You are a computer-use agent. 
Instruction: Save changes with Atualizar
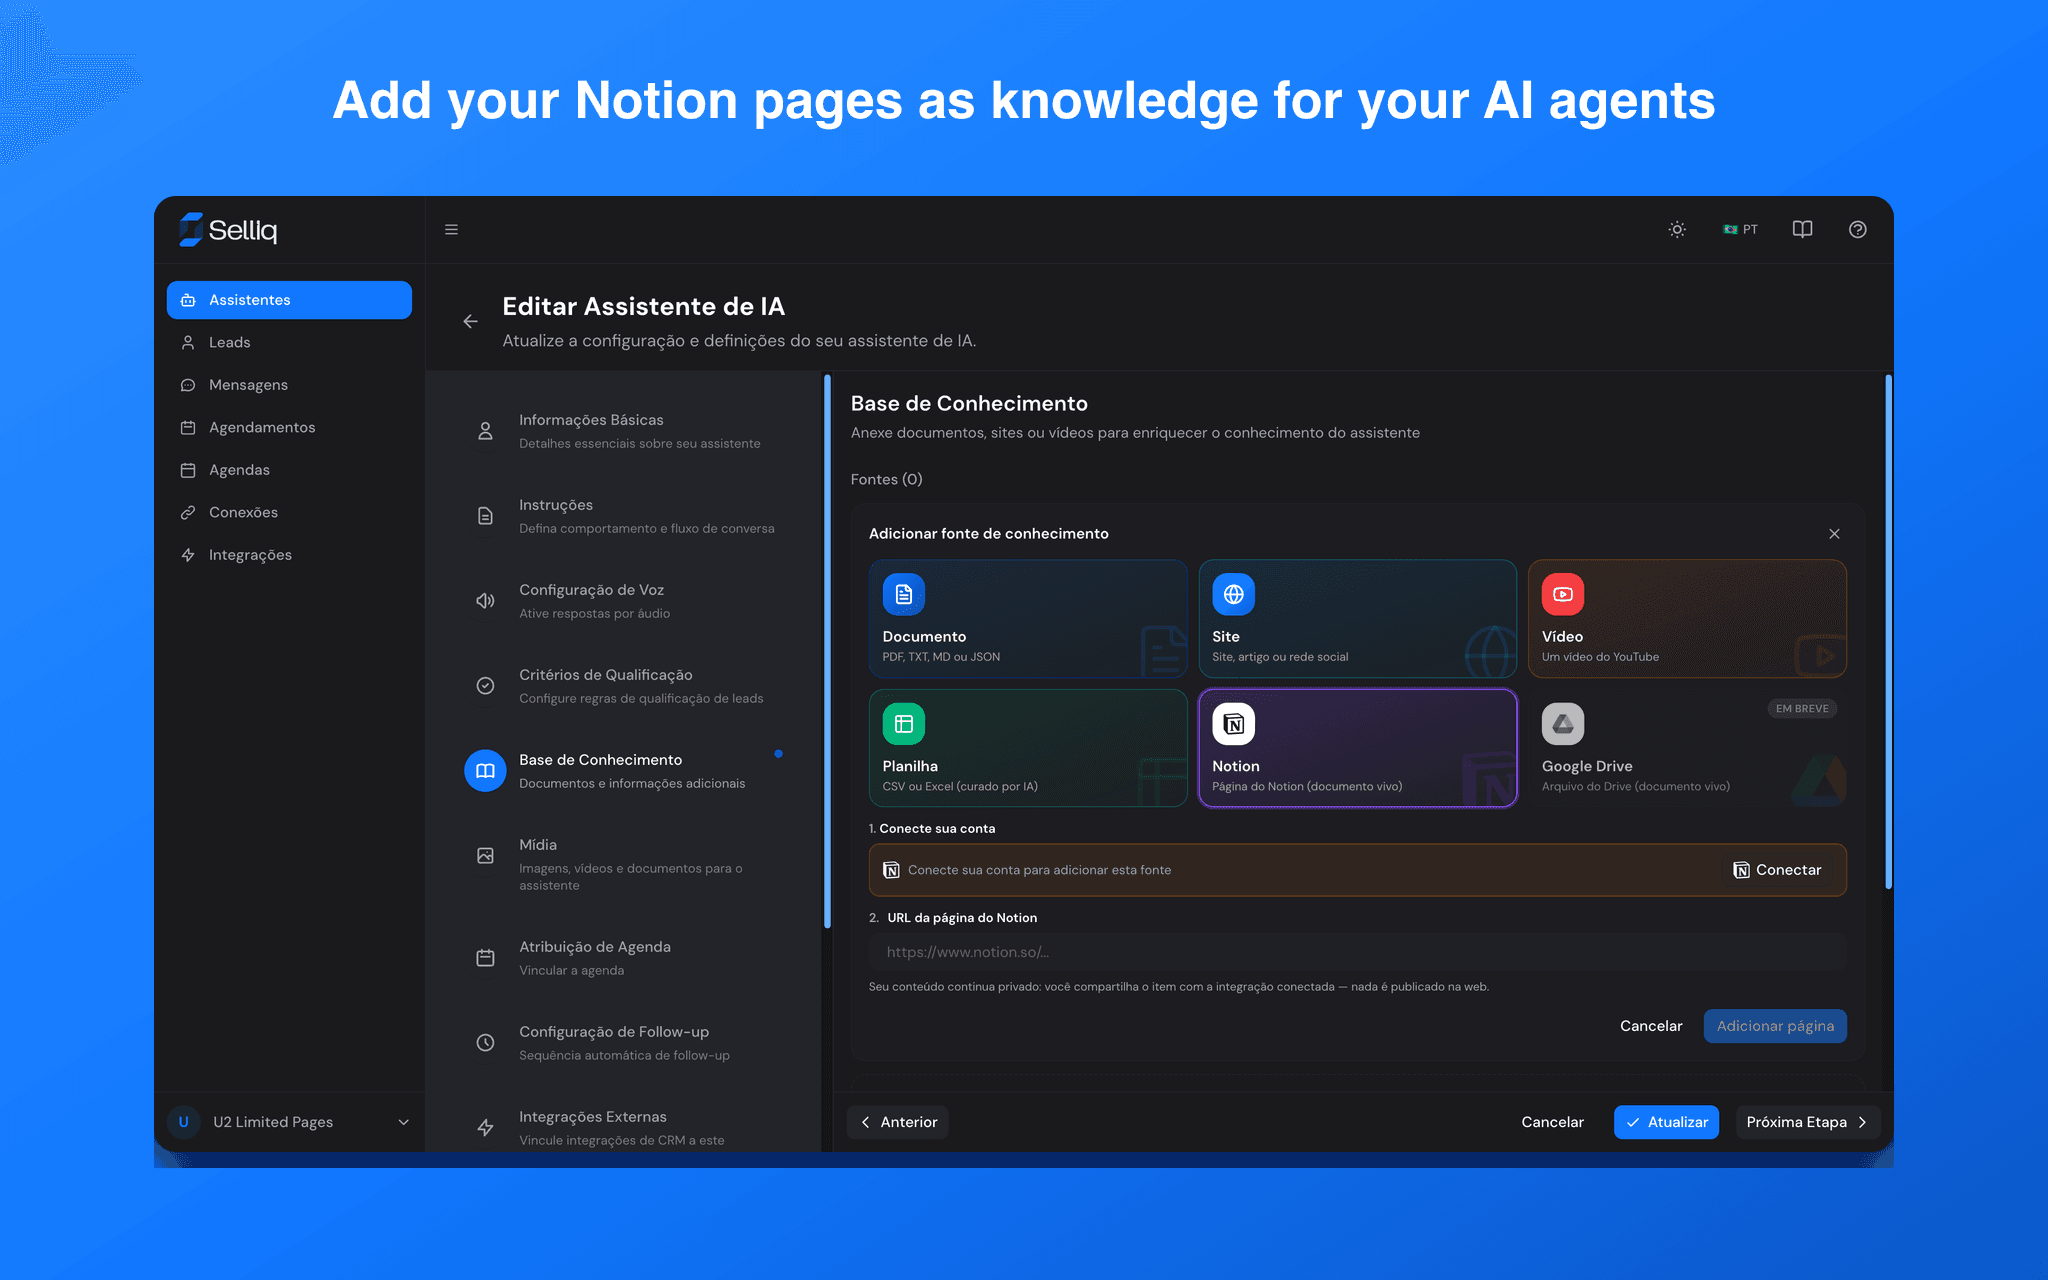tap(1666, 1122)
